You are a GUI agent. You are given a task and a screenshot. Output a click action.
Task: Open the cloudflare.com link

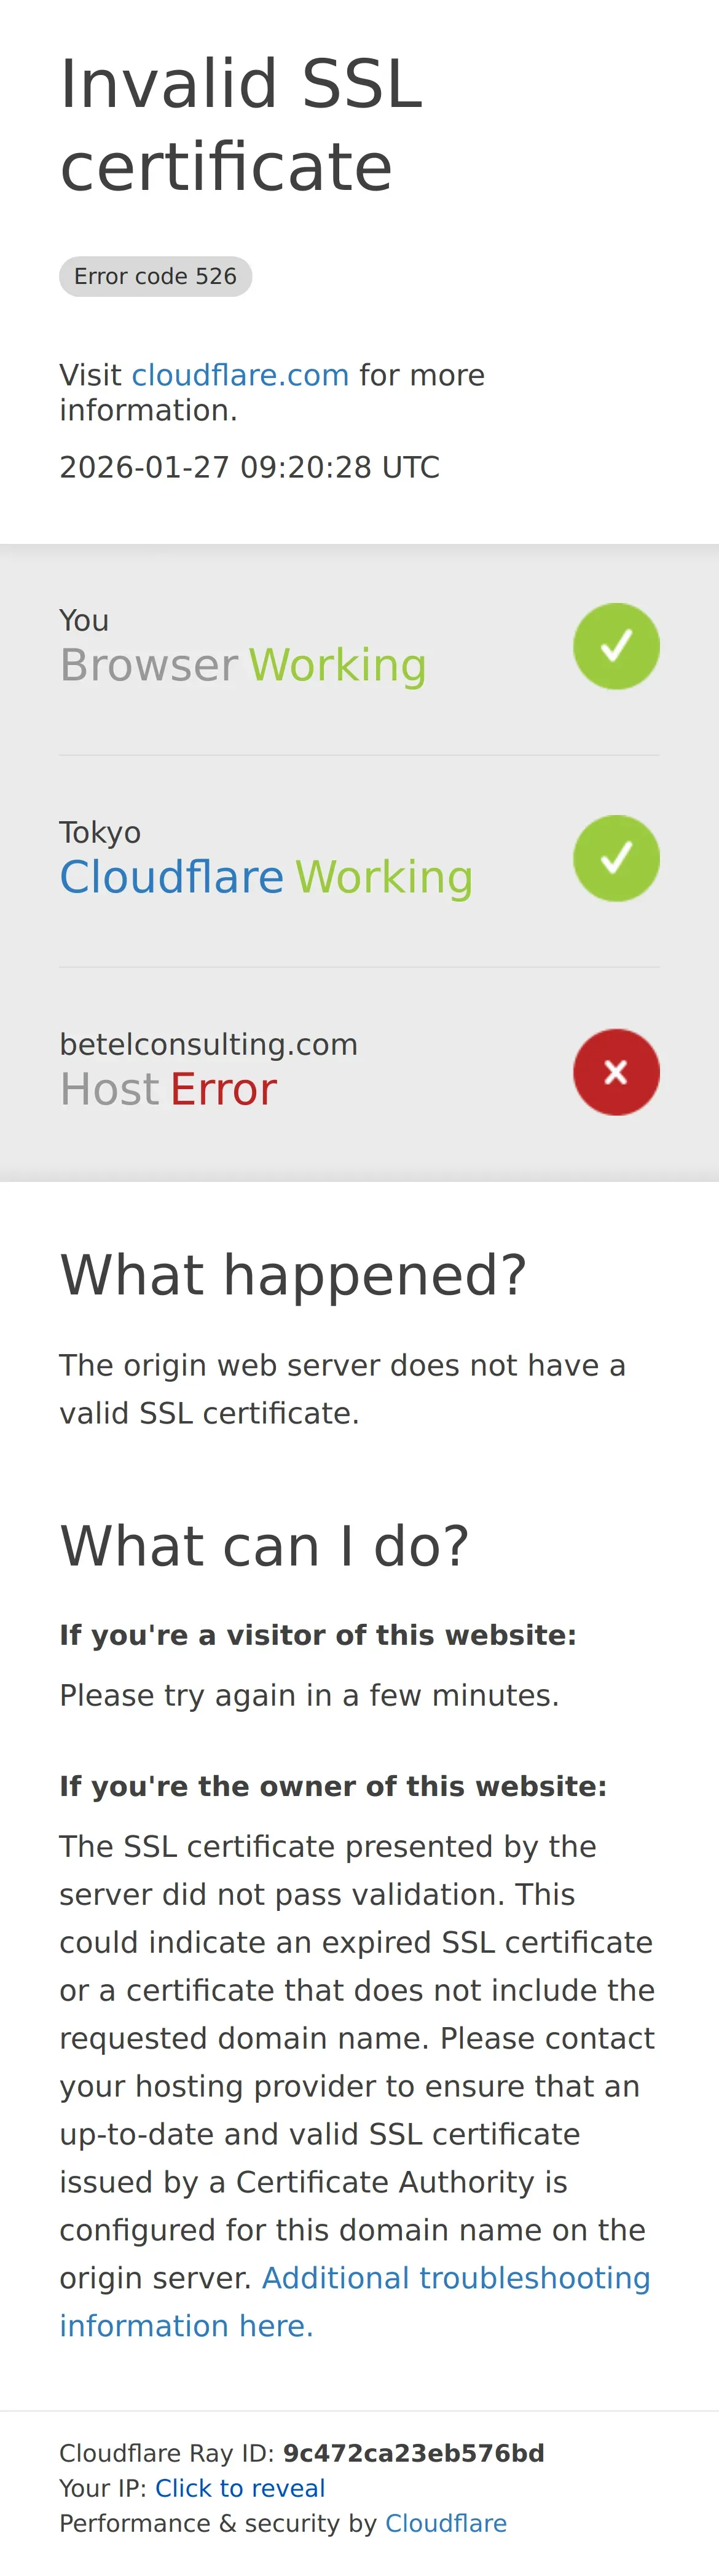click(x=240, y=375)
